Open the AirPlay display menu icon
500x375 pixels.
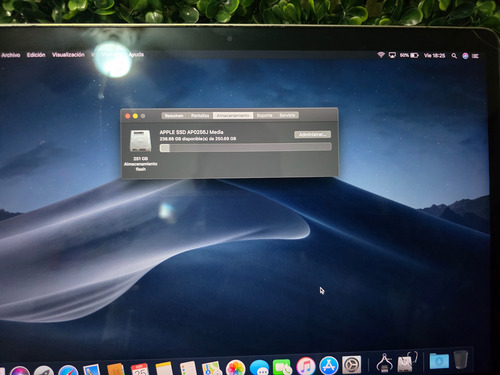point(392,55)
